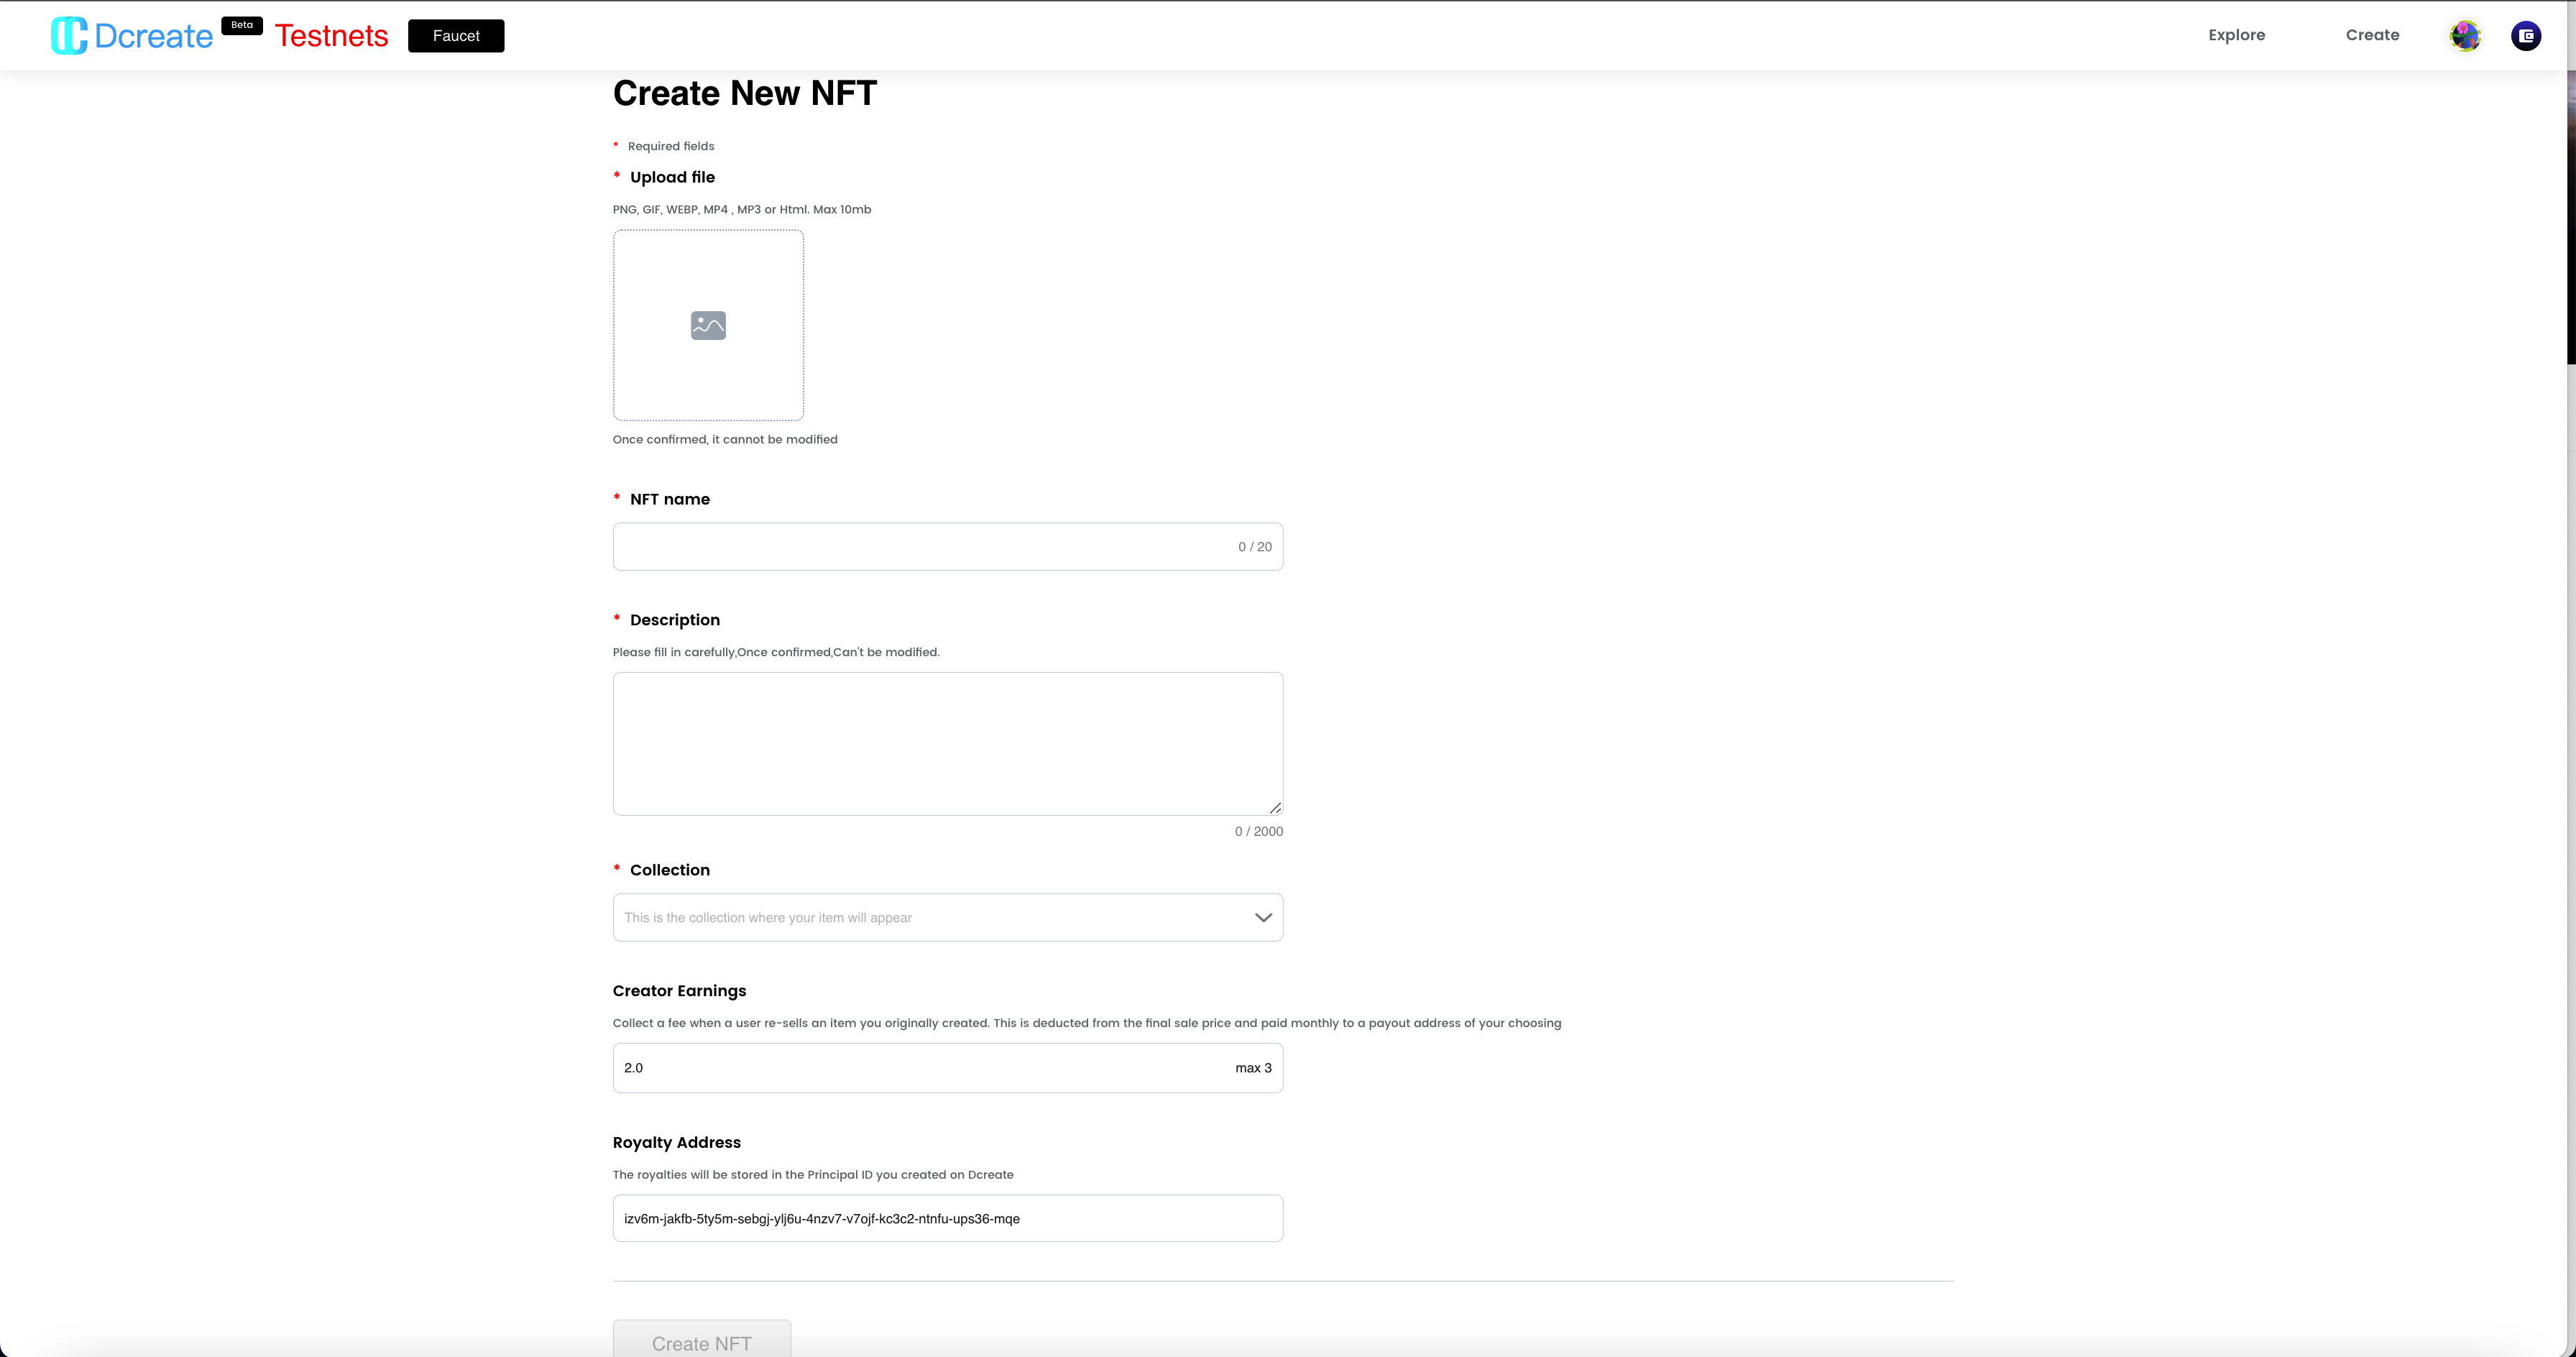The width and height of the screenshot is (2576, 1357).
Task: Open the Create menu item
Action: (x=2372, y=35)
